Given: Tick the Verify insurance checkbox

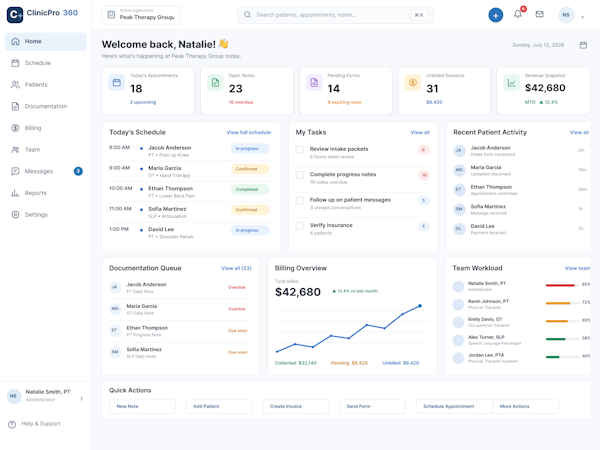Looking at the screenshot, I should [300, 226].
